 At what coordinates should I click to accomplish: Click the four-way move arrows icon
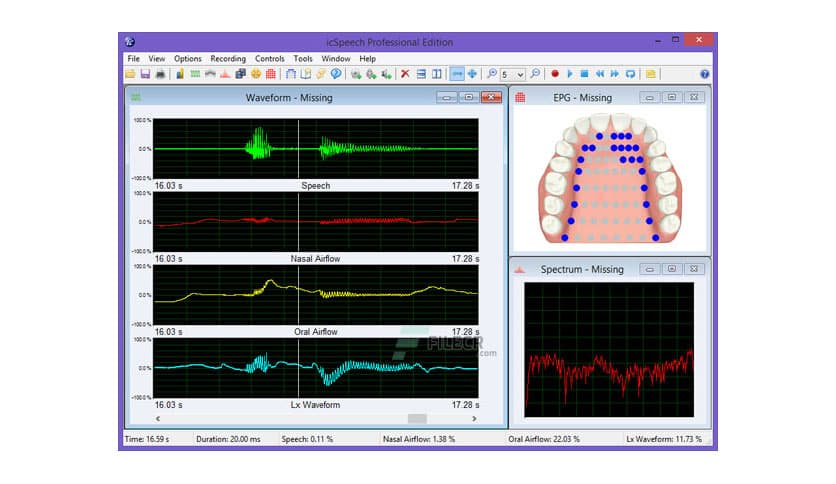[472, 74]
